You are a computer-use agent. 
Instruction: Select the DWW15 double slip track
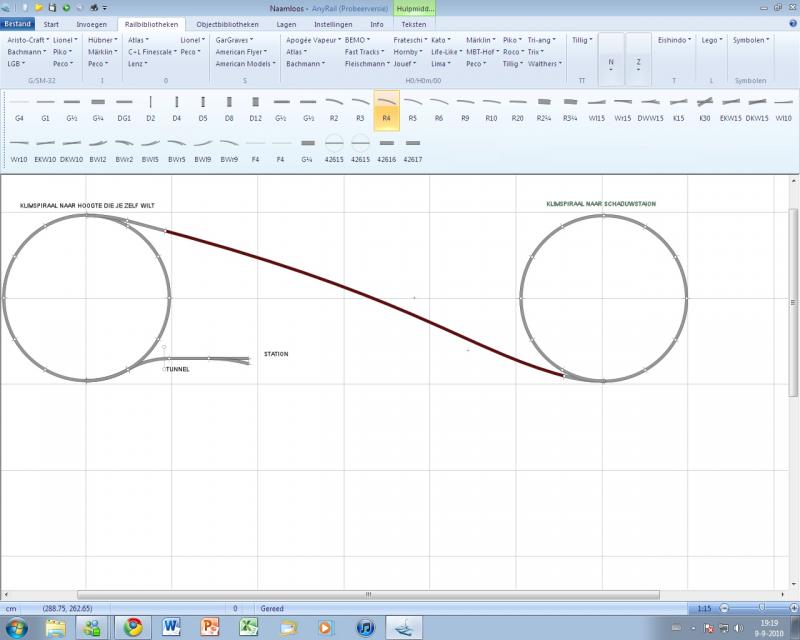pyautogui.click(x=650, y=107)
